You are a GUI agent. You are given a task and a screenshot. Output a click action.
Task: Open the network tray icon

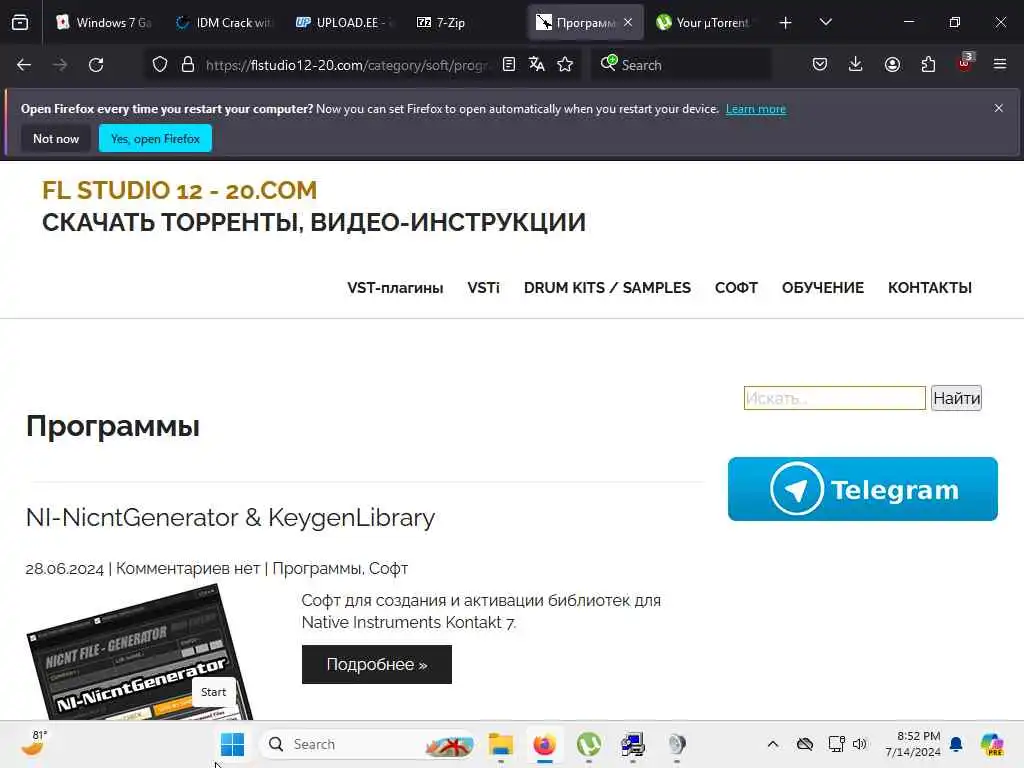(x=837, y=744)
